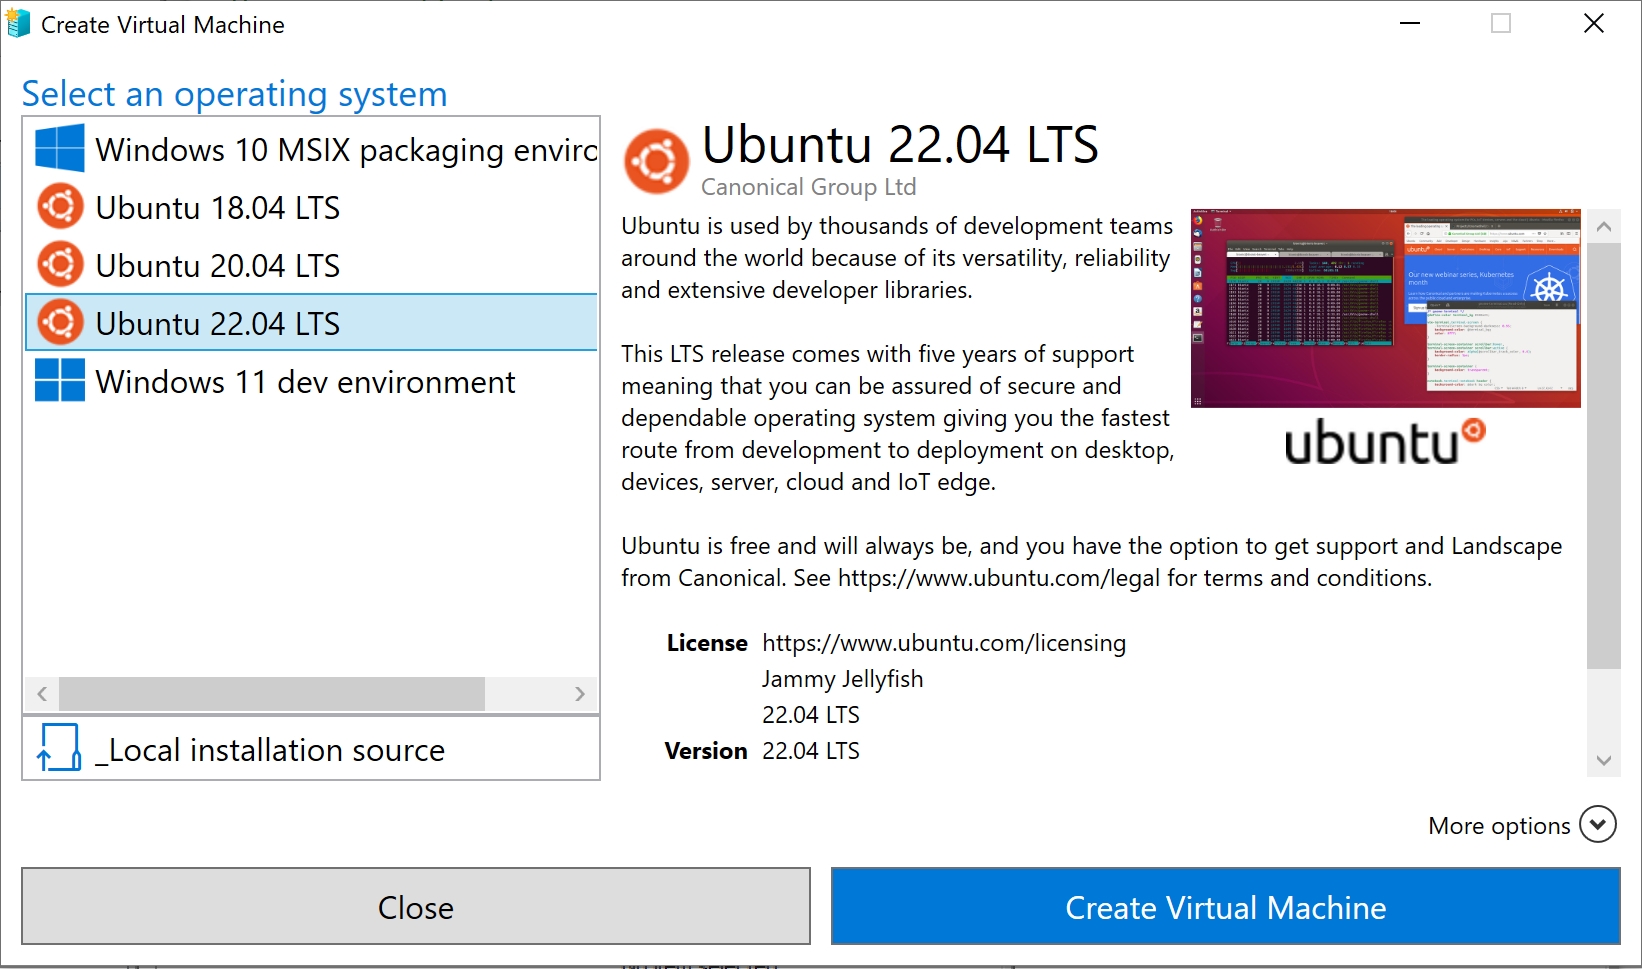Click the Ubuntu logo beside the title

point(655,159)
